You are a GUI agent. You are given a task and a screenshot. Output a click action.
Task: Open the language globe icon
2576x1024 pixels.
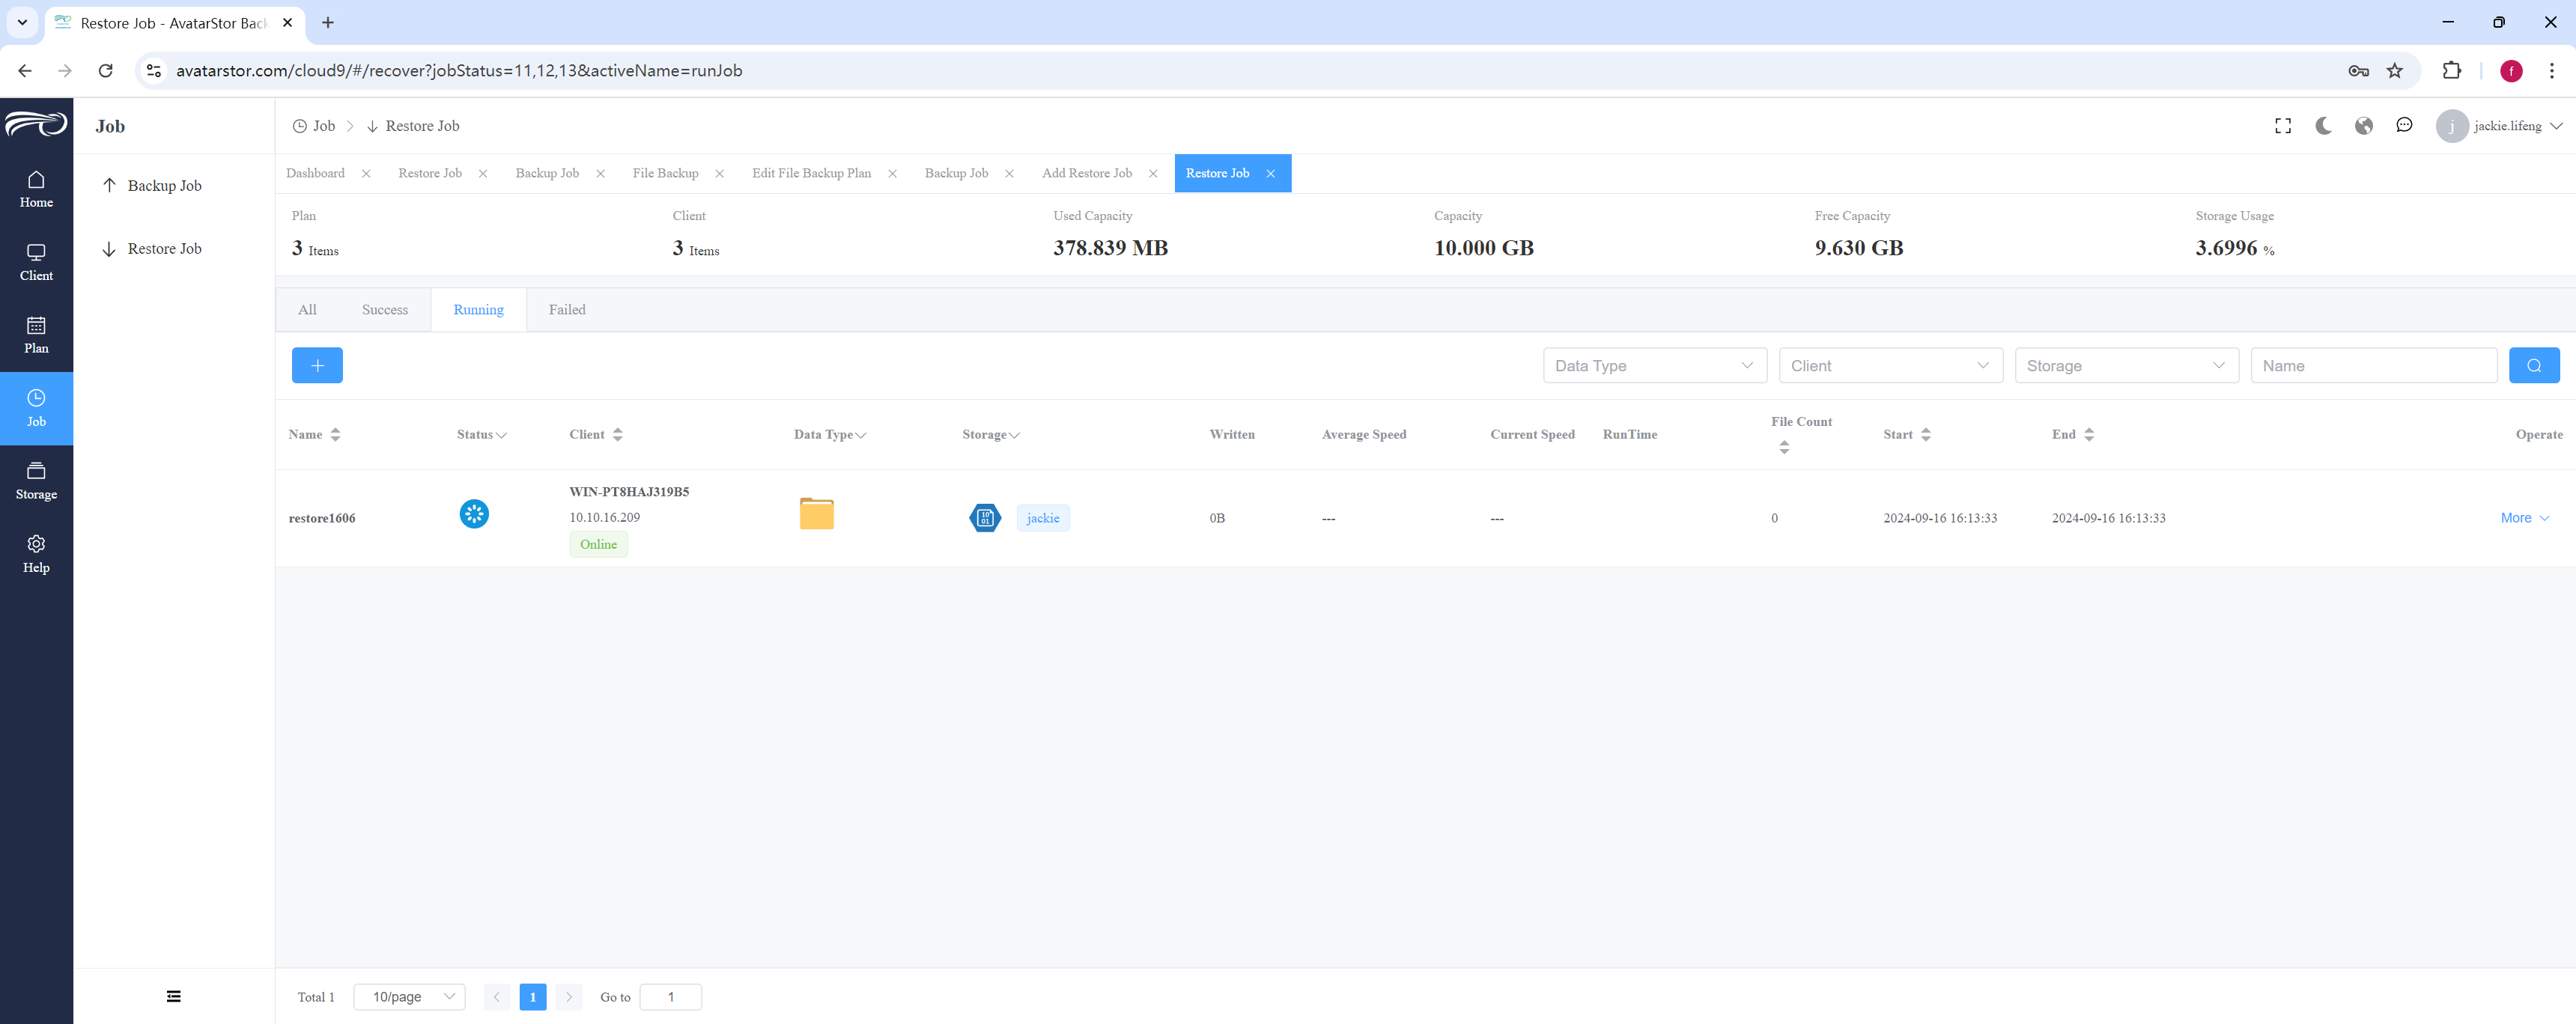click(2364, 126)
